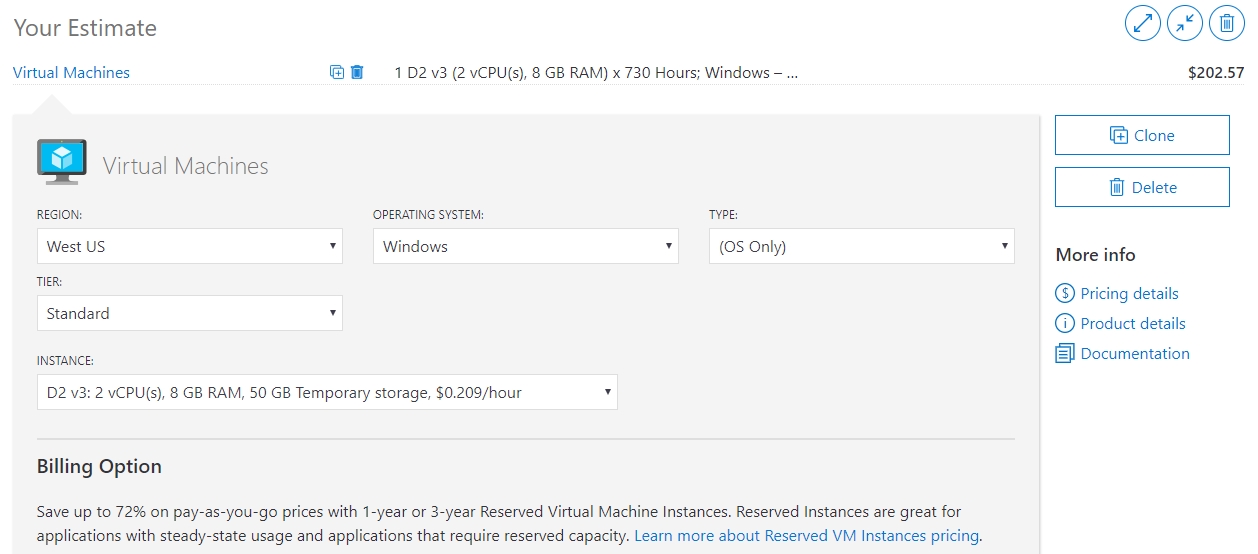
Task: Click the dollar icon next to Pricing details
Action: [x=1065, y=293]
